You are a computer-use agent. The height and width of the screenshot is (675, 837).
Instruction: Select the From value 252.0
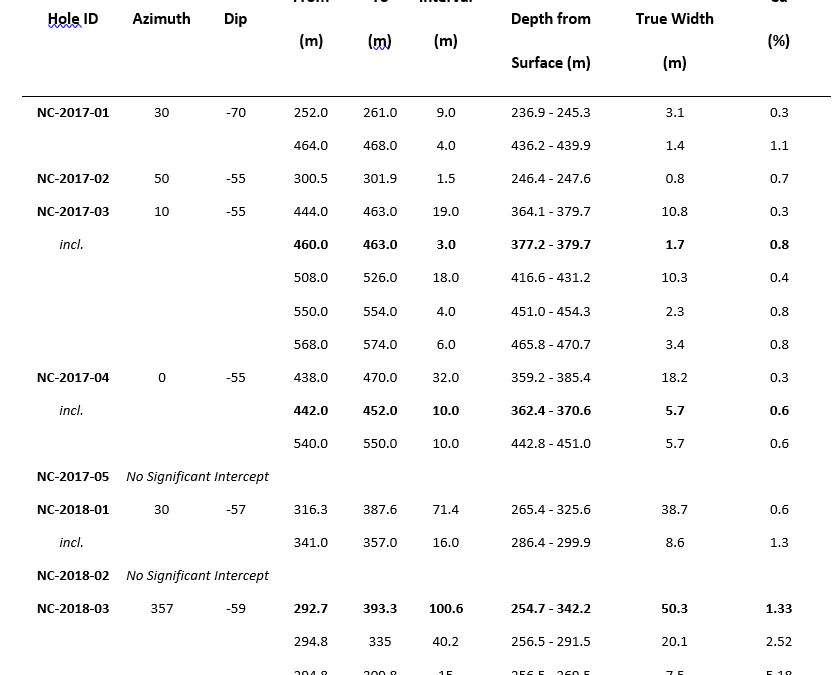pos(311,113)
